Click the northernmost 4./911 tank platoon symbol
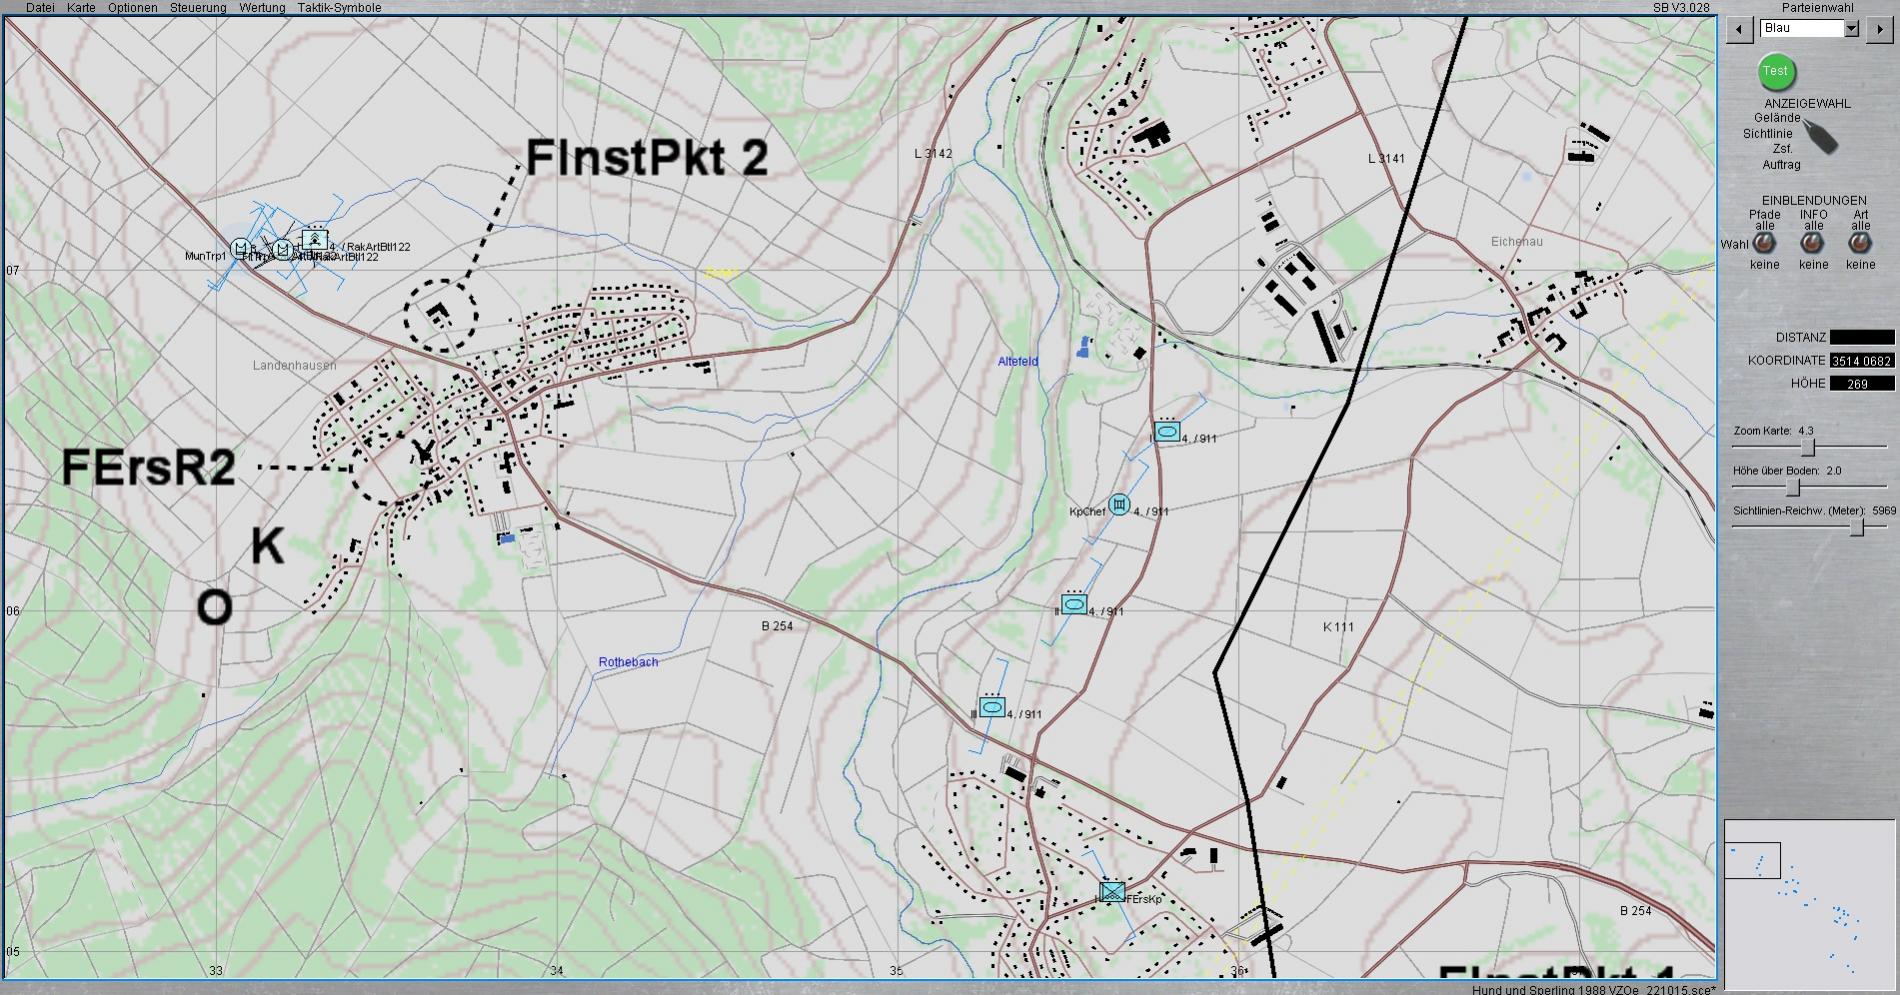This screenshot has height=995, width=1900. pos(1166,432)
